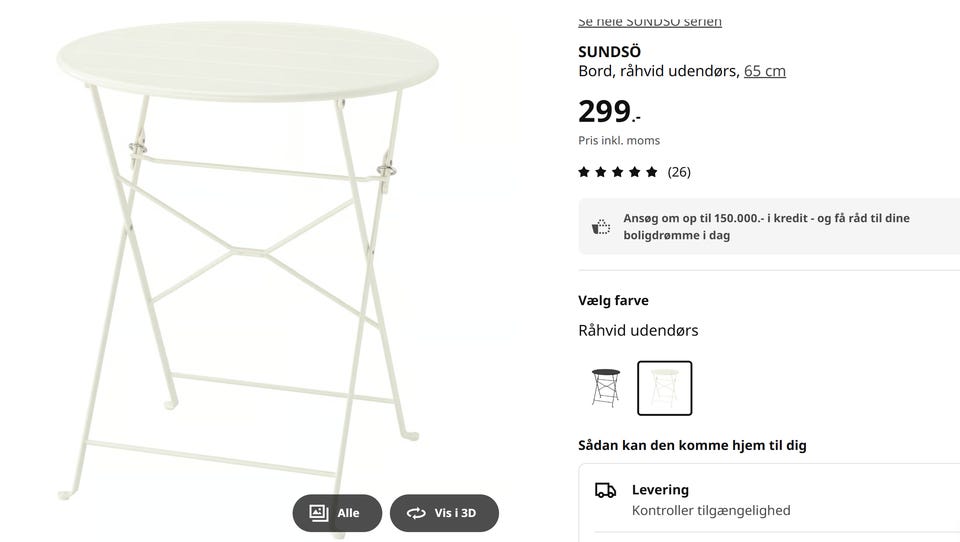The width and height of the screenshot is (960, 542).
Task: Click the Pris inkl. moms text
Action: pos(619,141)
